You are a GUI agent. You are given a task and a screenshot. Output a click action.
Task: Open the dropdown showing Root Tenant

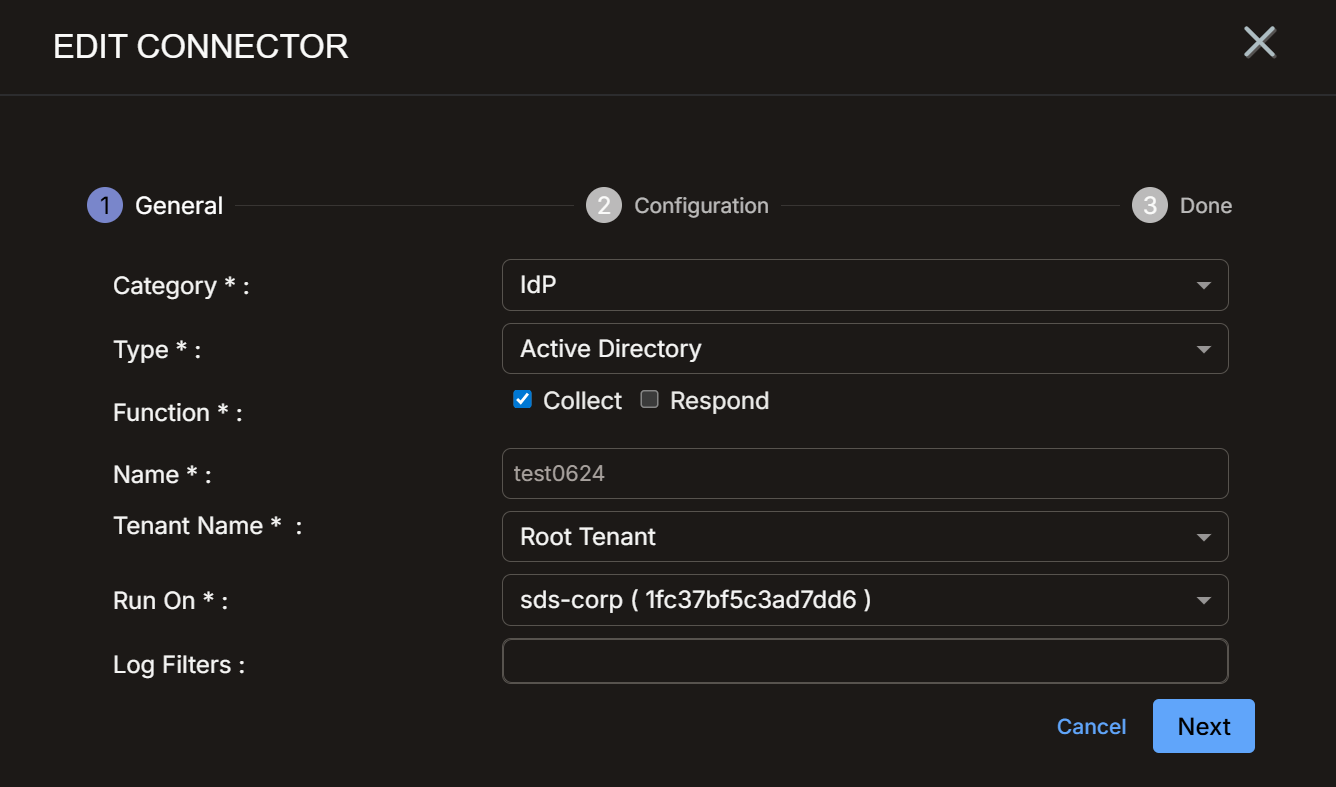[865, 537]
